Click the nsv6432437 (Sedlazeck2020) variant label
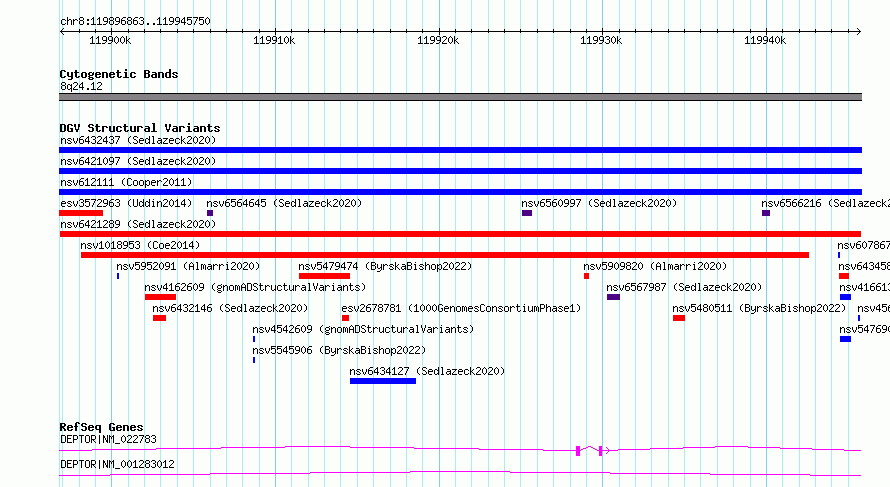The height and width of the screenshot is (487, 890). click(x=138, y=140)
